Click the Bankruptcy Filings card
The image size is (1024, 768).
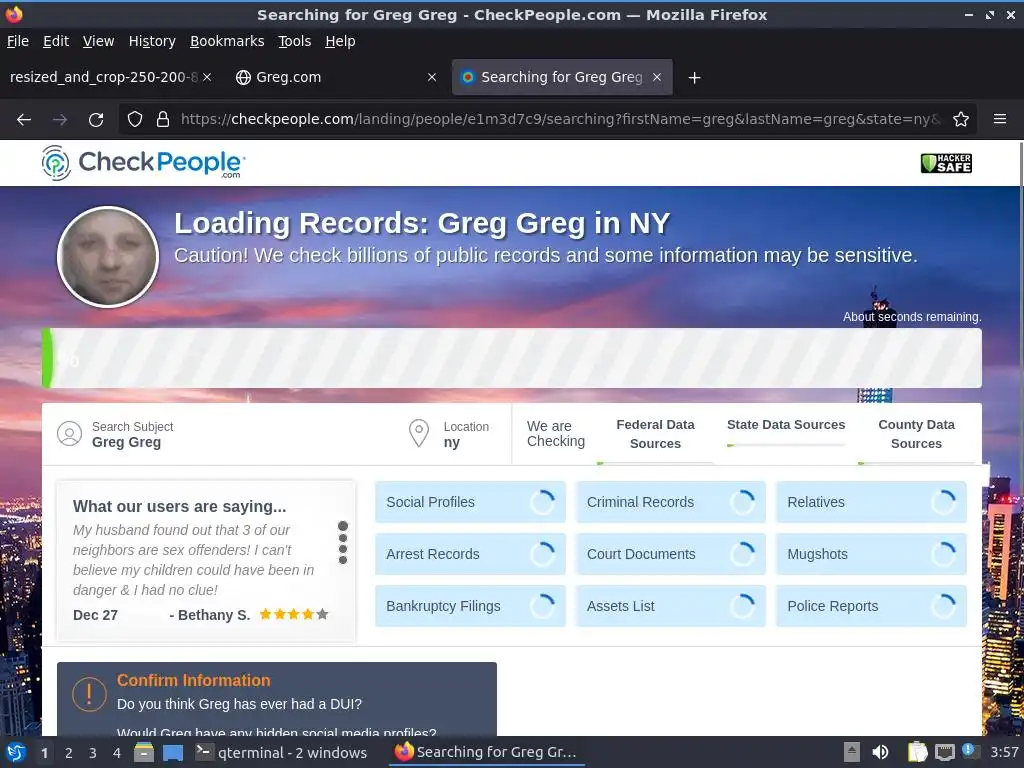point(470,606)
